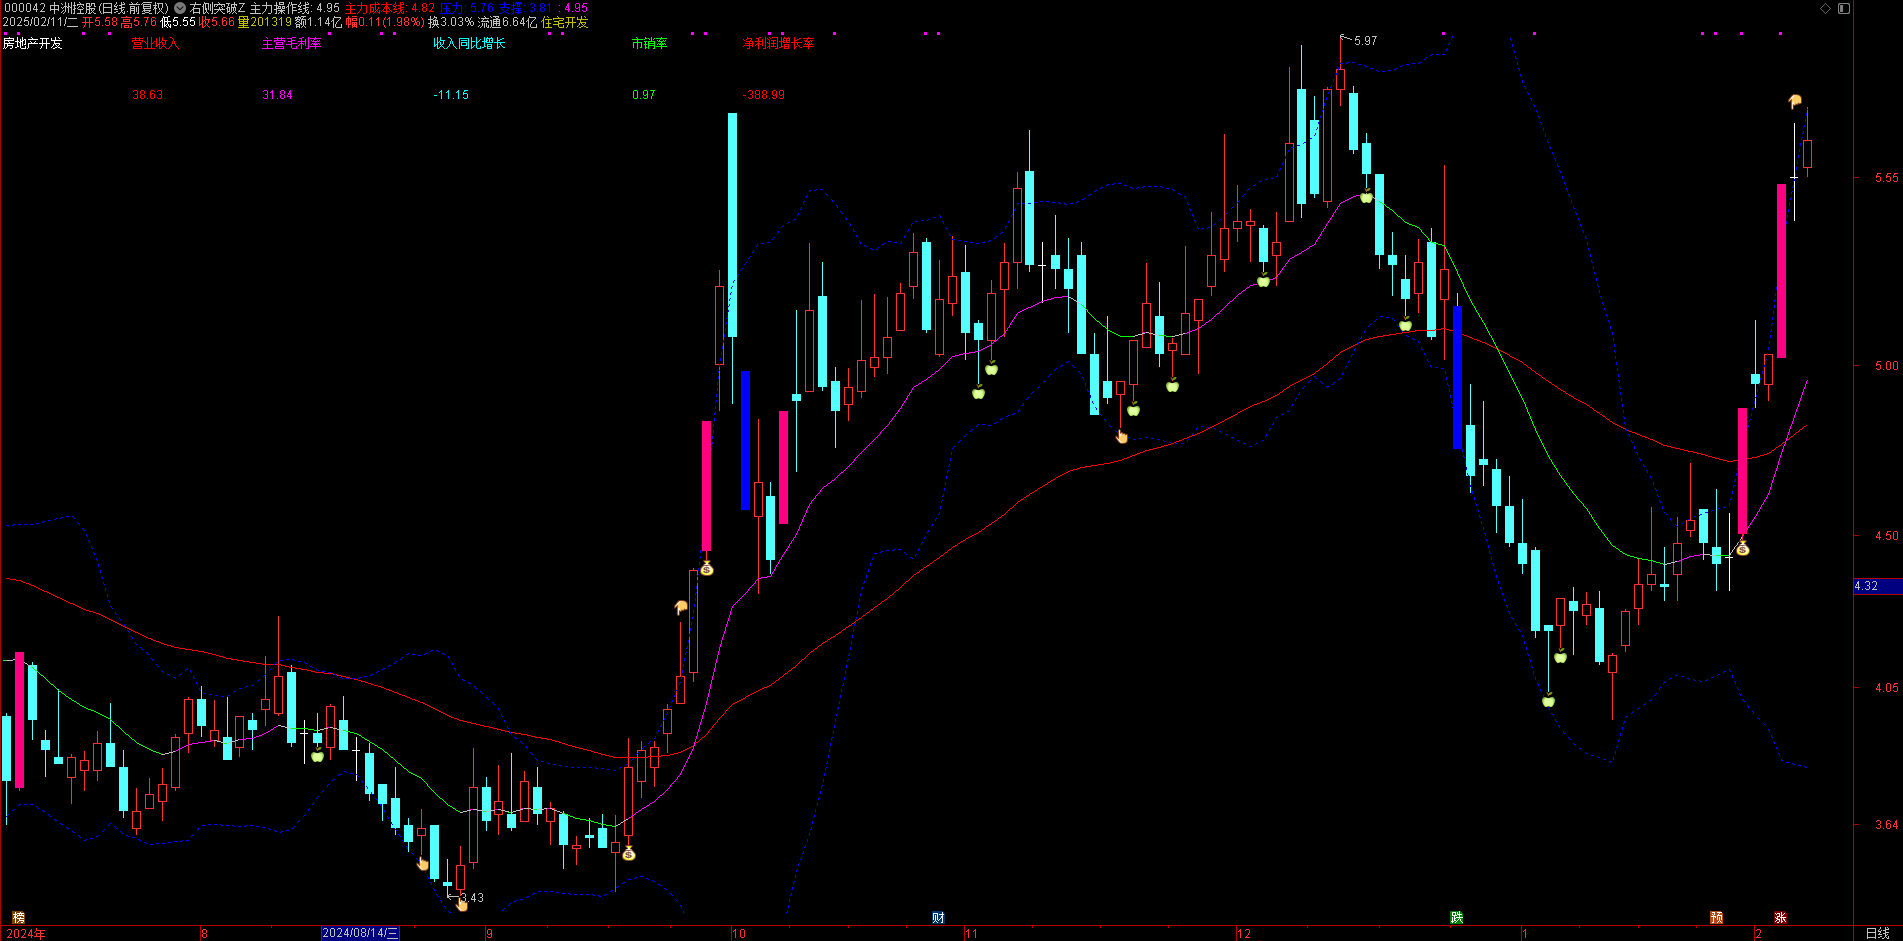
Task: Click the 营业收入 heading
Action: (155, 43)
